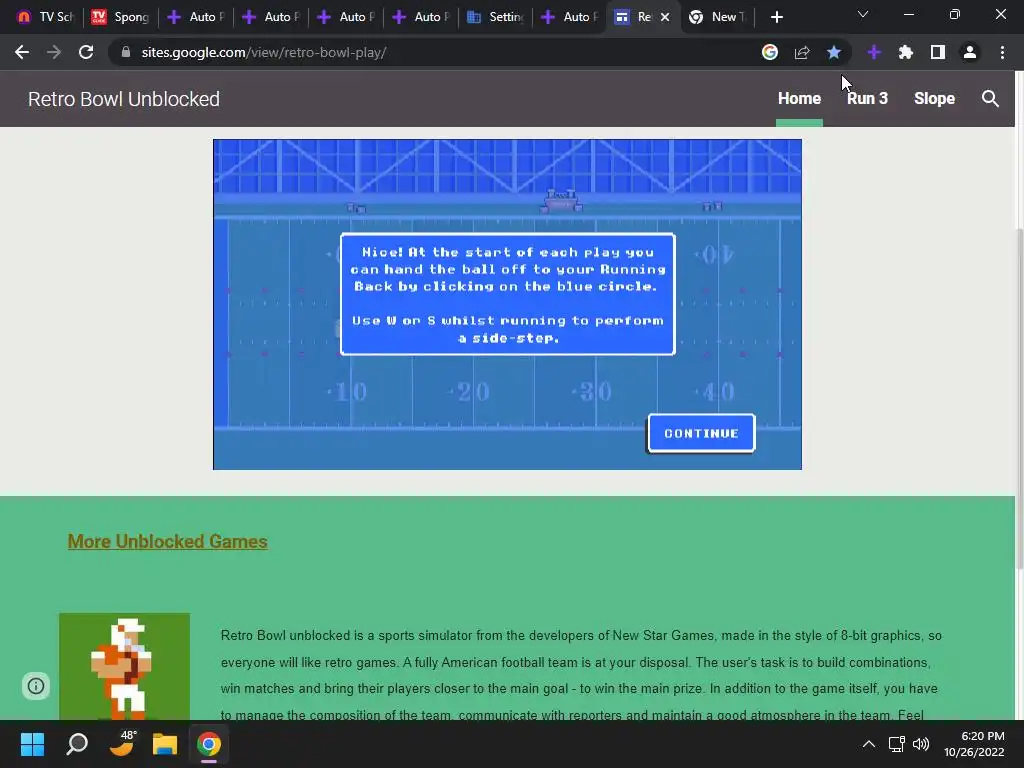Switch to the TV Sch tab
Screen dimensions: 1024x768
(46, 17)
